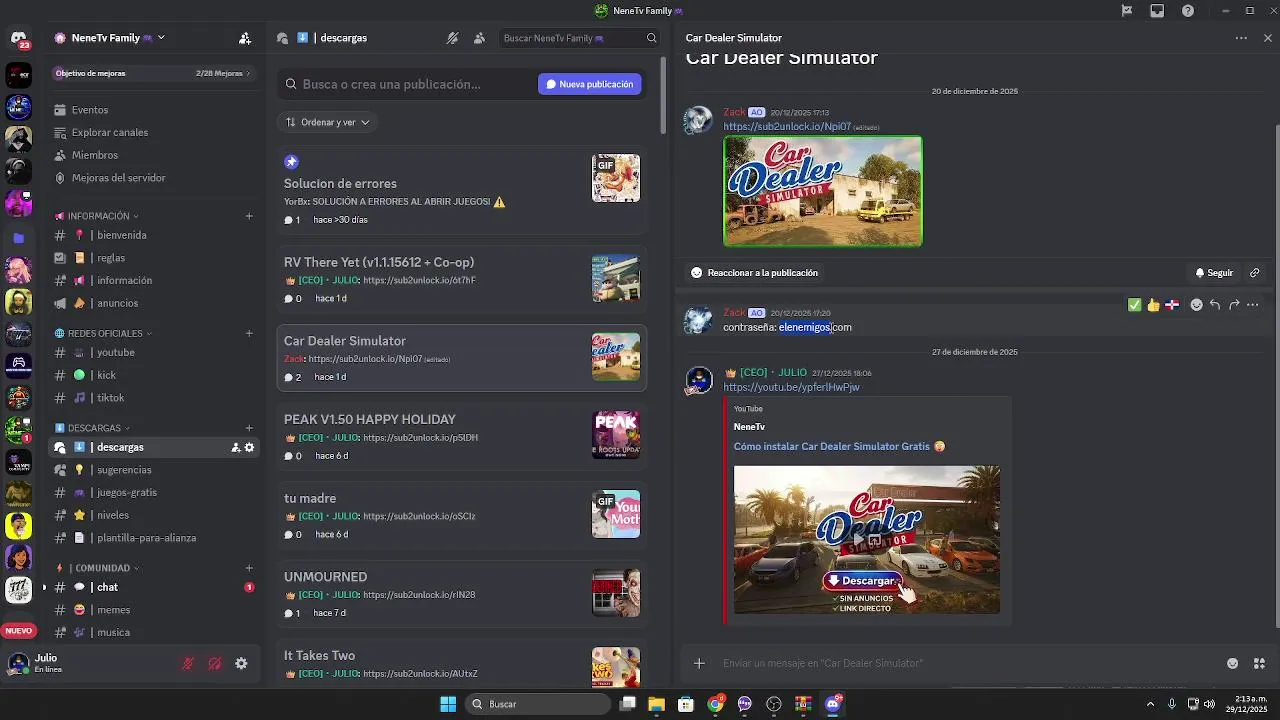Screen dimensions: 1280x720
Task: Open Car Dealer Simulator image in Zack's post
Action: (822, 191)
